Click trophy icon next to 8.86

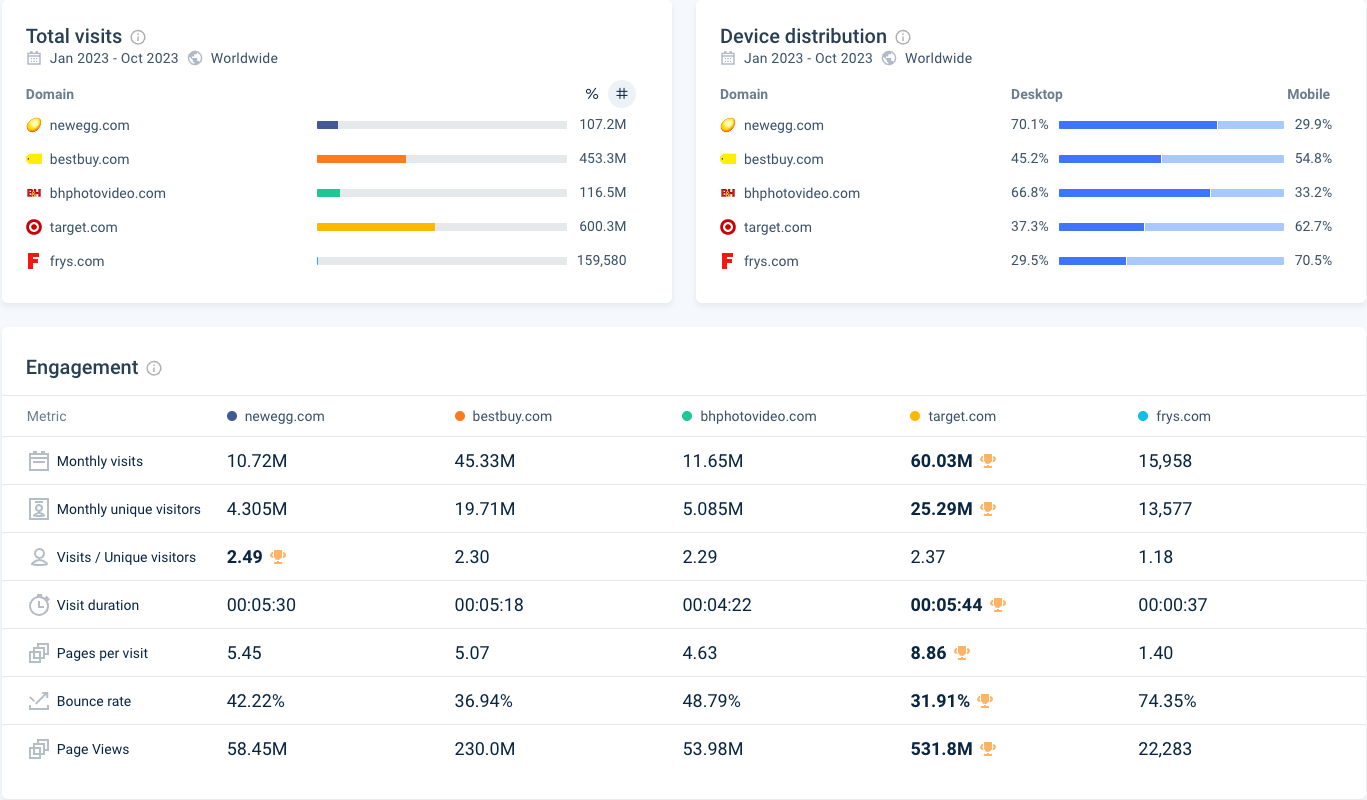click(x=962, y=653)
